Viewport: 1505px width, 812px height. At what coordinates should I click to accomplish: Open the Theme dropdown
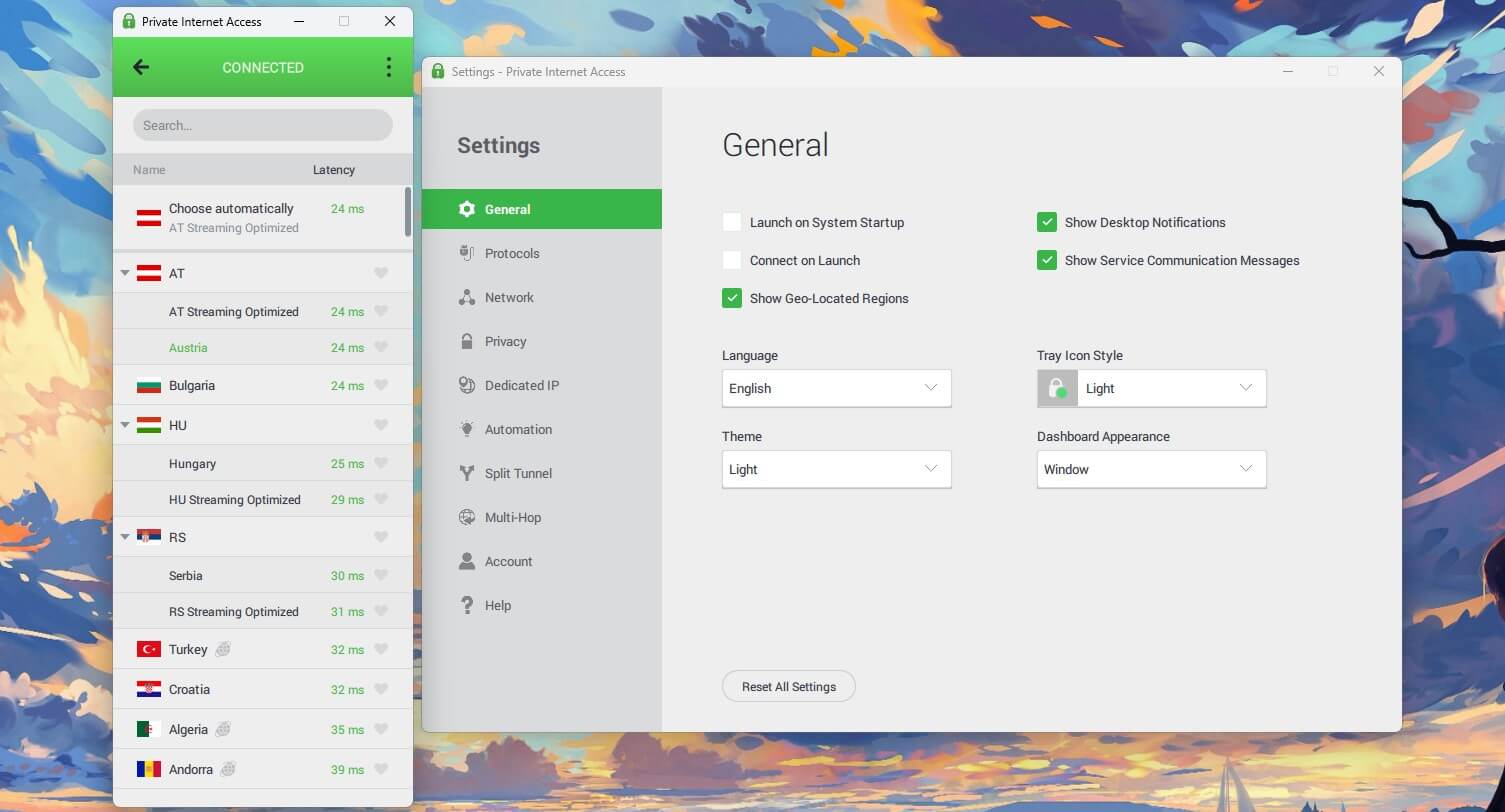pyautogui.click(x=836, y=469)
